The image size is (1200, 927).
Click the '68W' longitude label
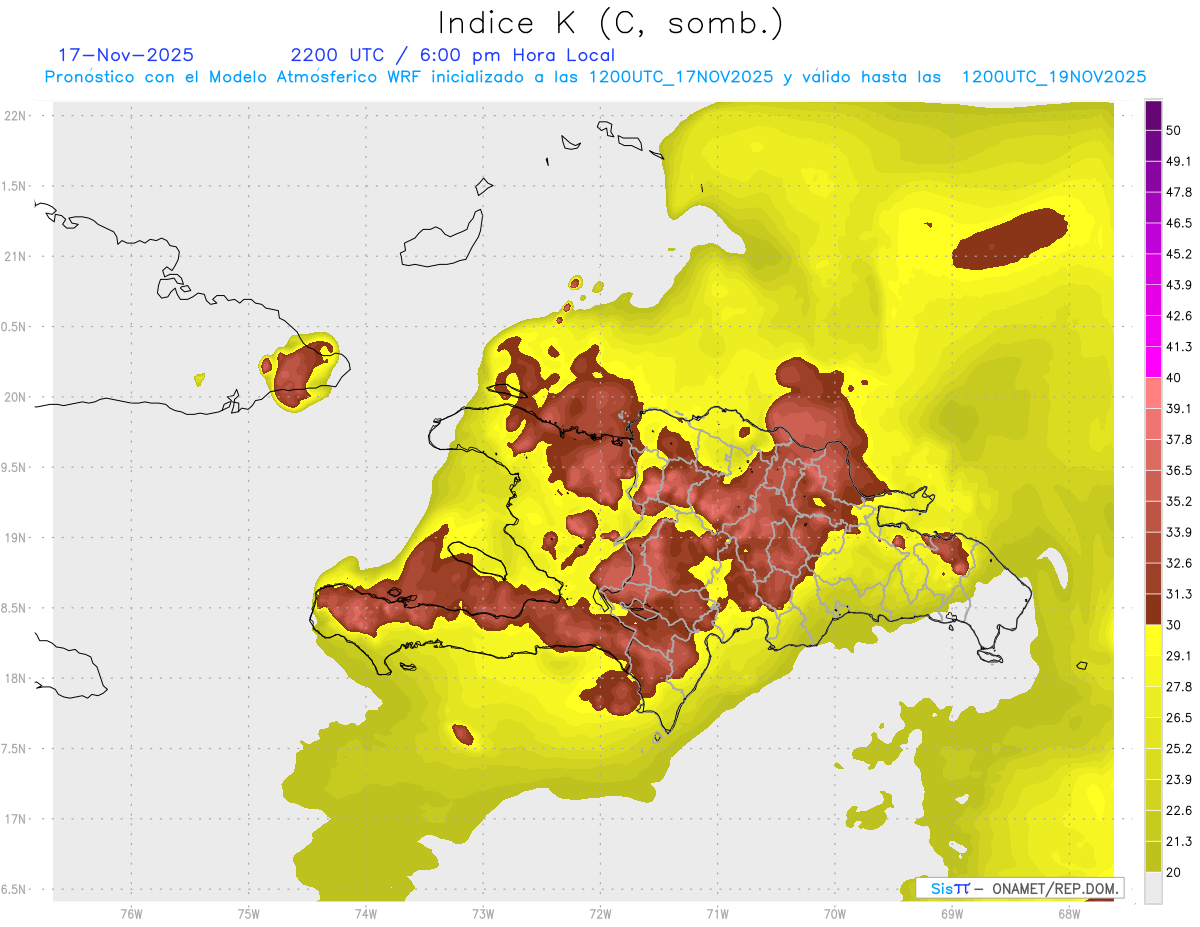pyautogui.click(x=1069, y=913)
